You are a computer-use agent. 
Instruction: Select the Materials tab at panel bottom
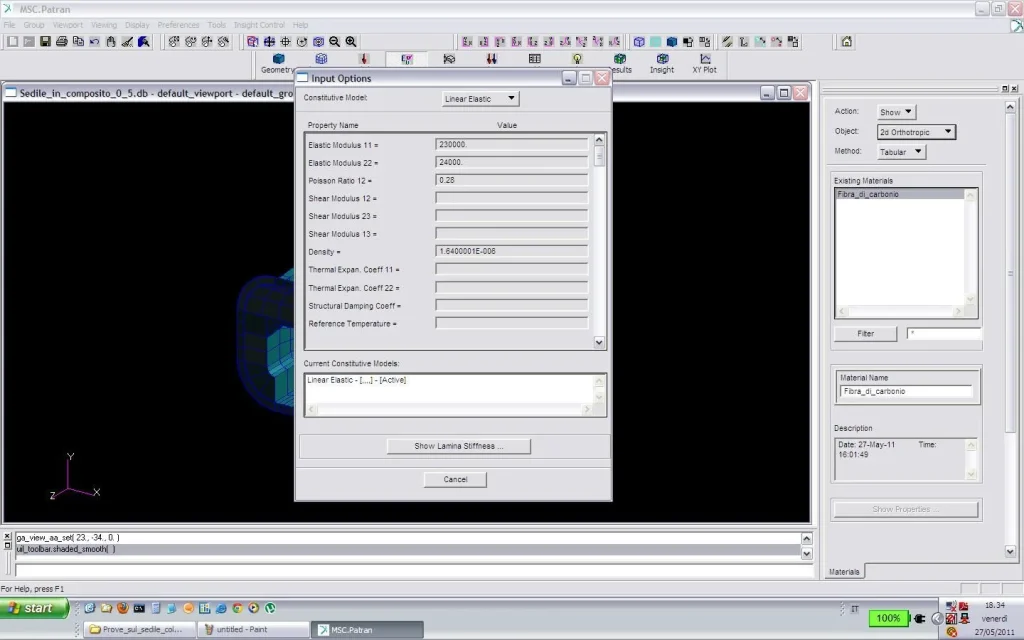[844, 571]
